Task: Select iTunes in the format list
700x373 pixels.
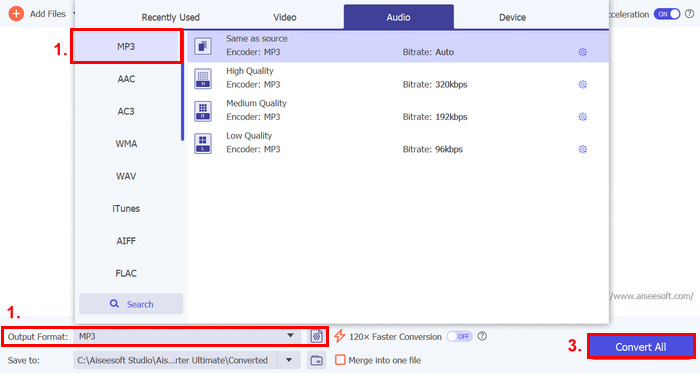Action: (x=126, y=208)
